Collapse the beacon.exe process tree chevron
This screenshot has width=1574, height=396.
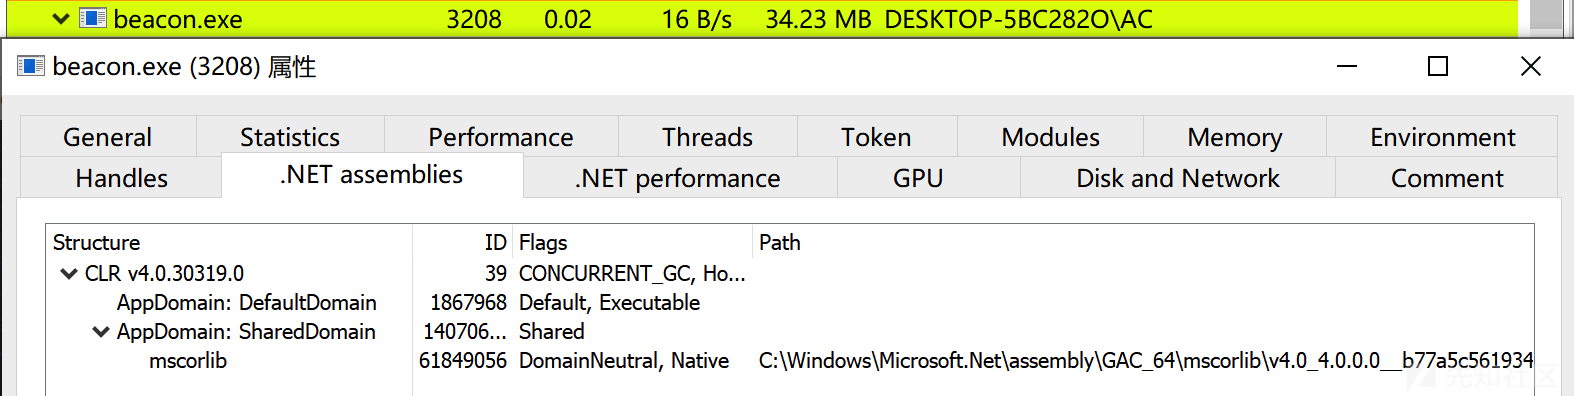61,18
